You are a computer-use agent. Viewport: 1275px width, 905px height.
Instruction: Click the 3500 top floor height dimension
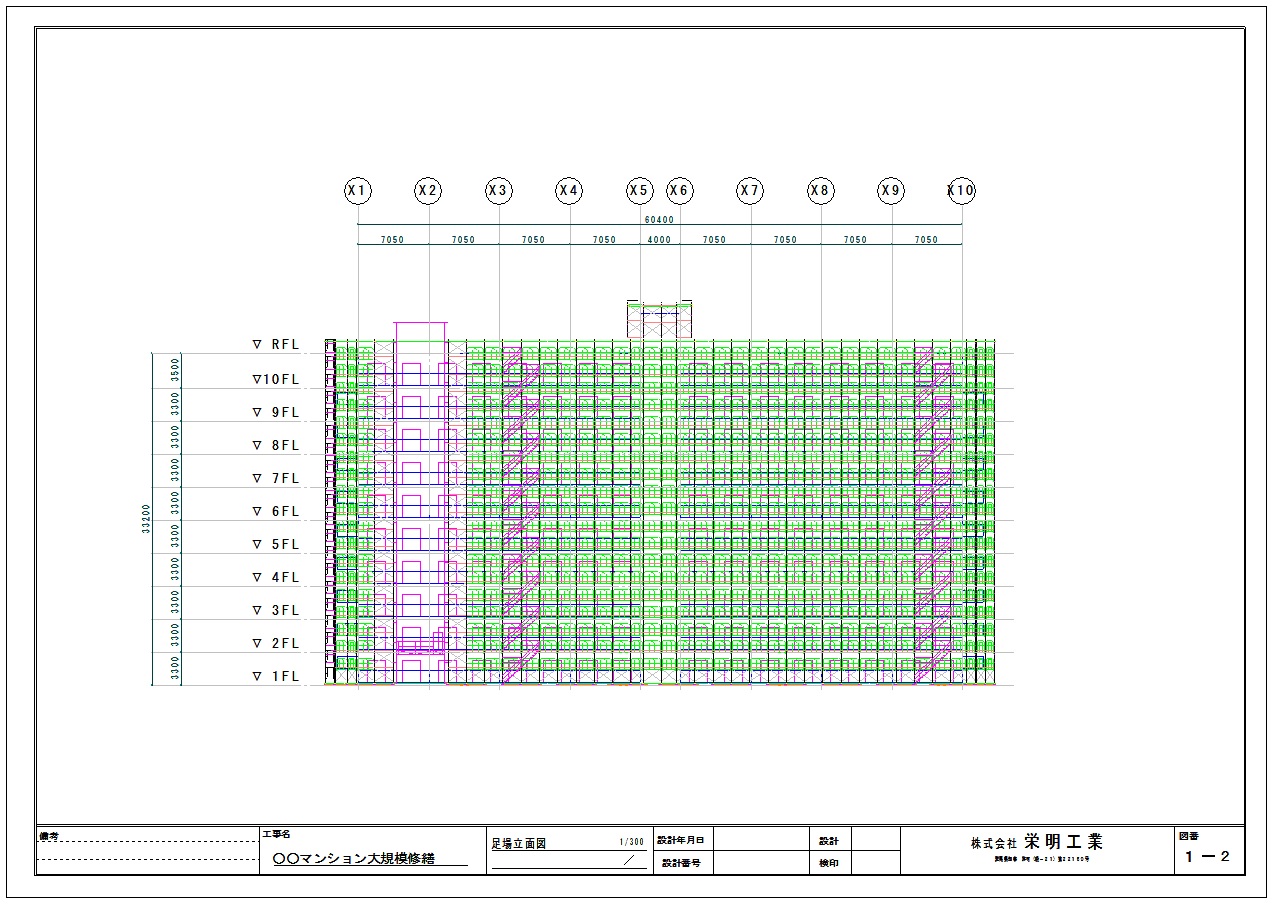[x=176, y=369]
